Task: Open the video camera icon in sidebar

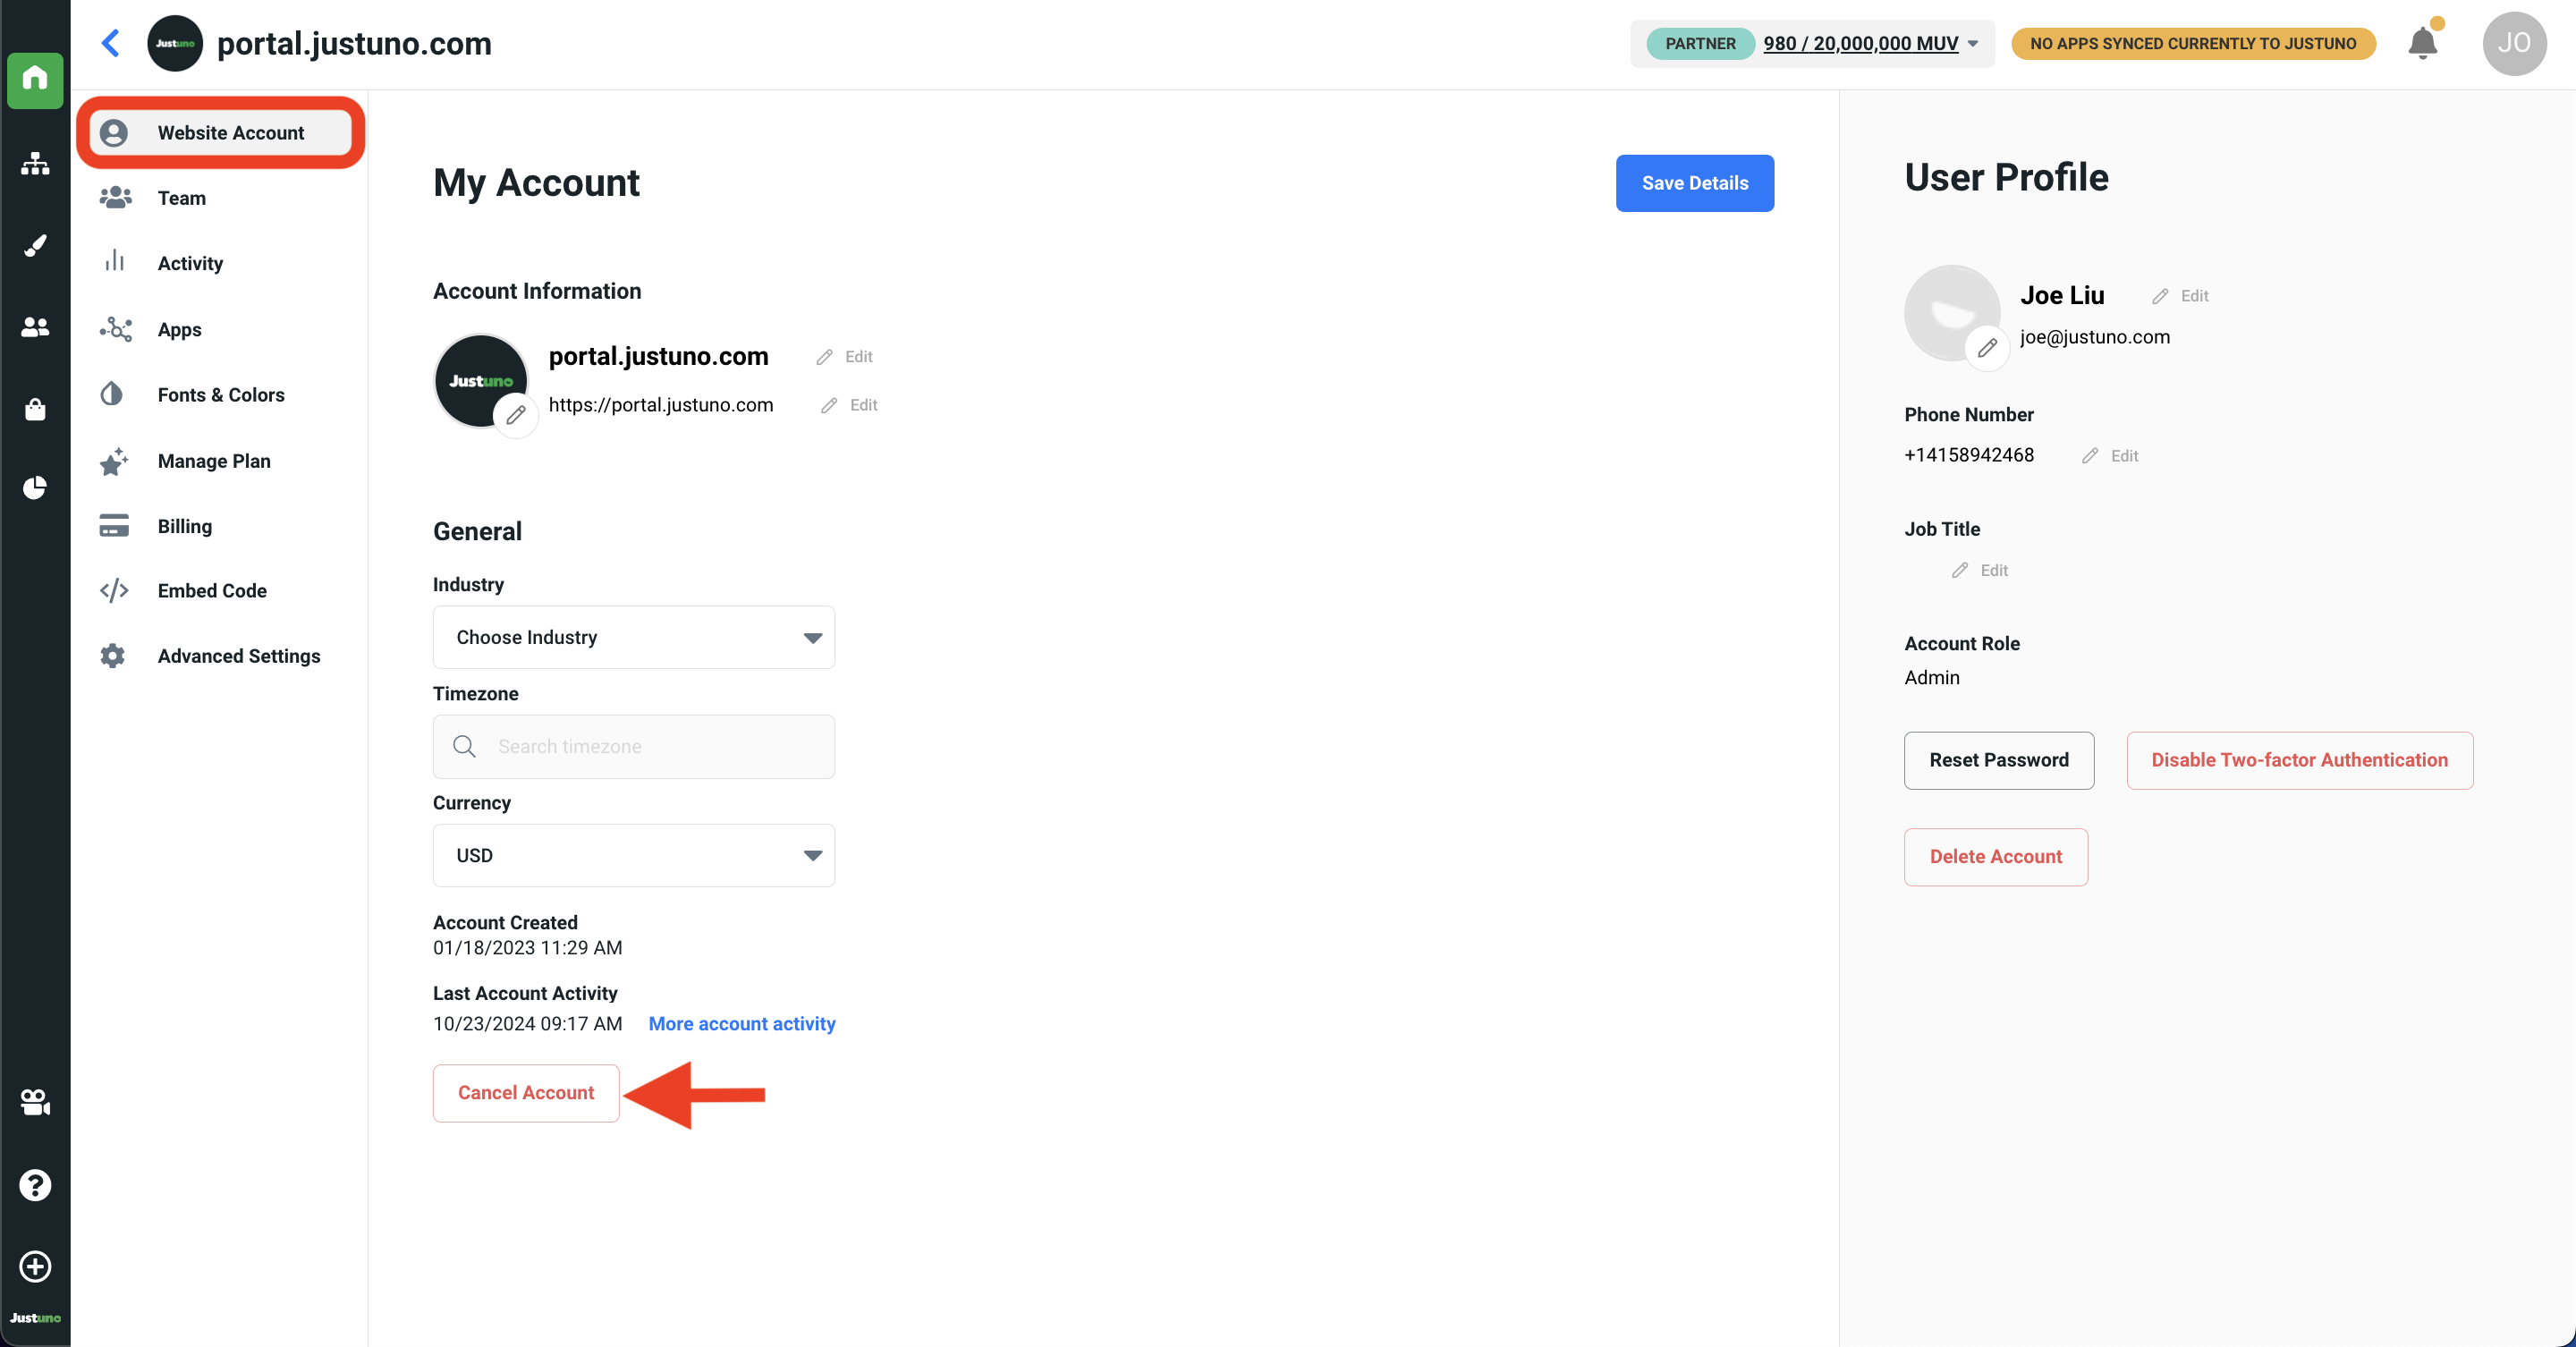Action: (x=35, y=1102)
